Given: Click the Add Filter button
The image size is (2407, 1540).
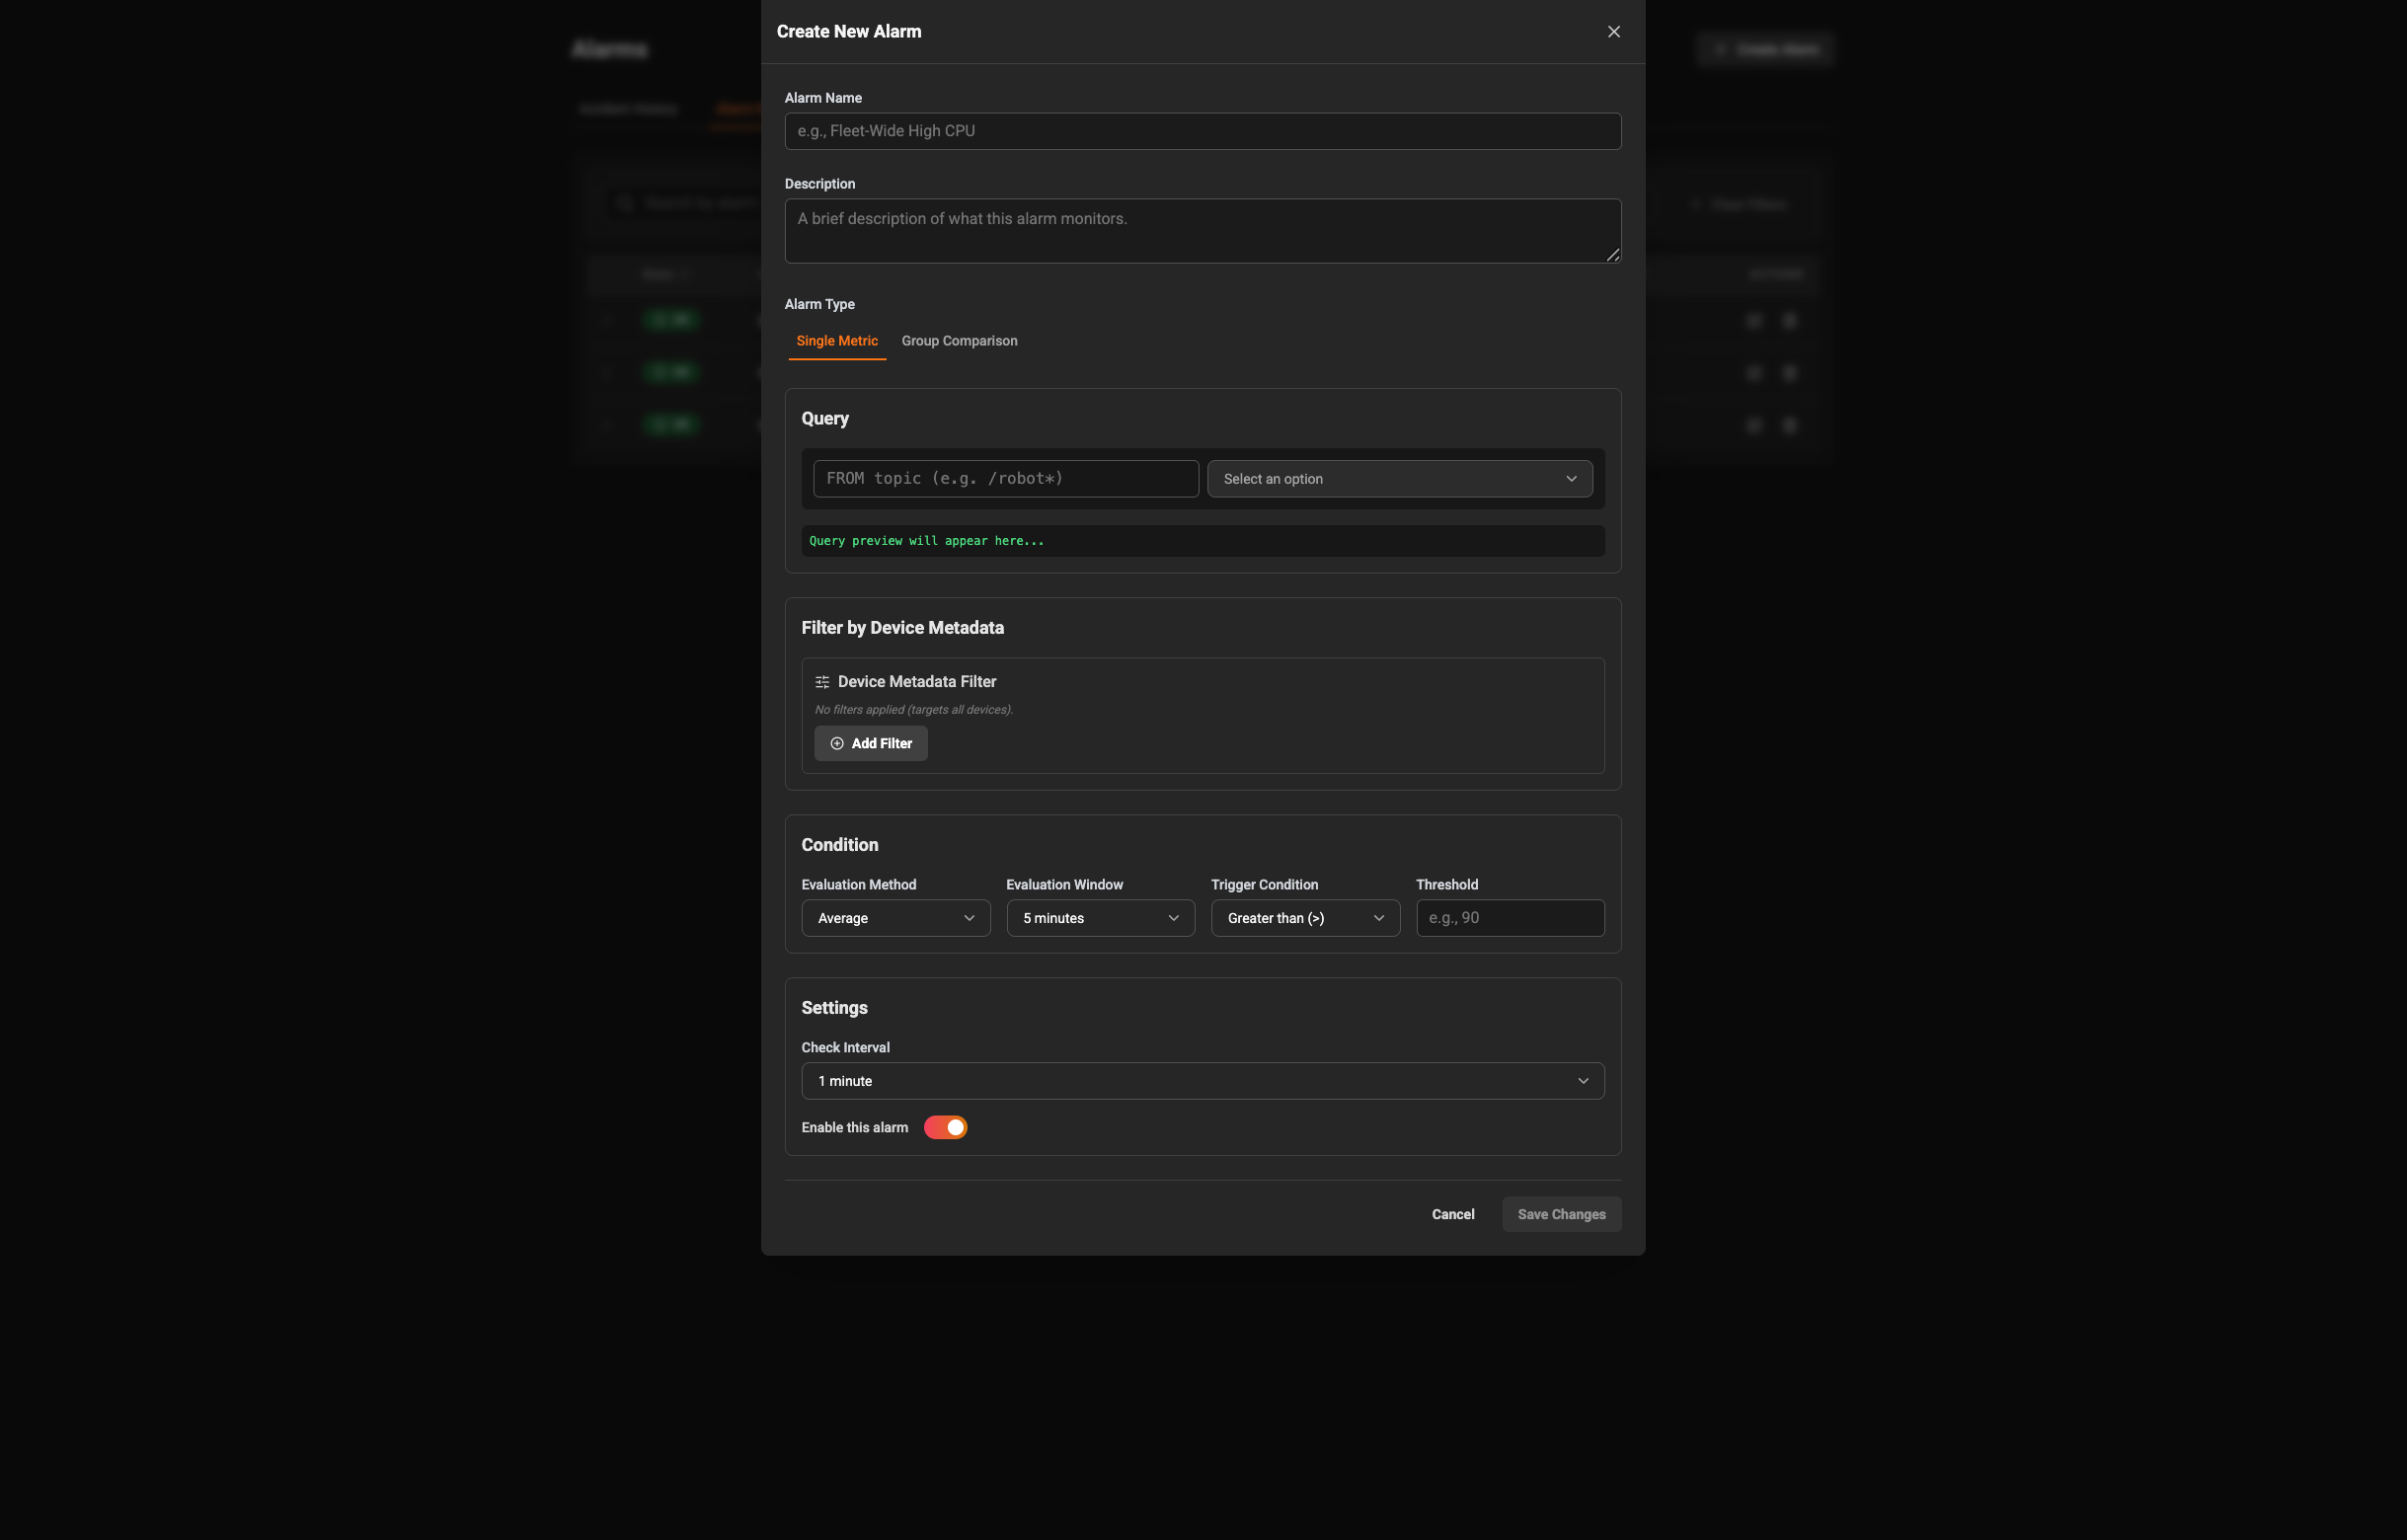Looking at the screenshot, I should 870,743.
